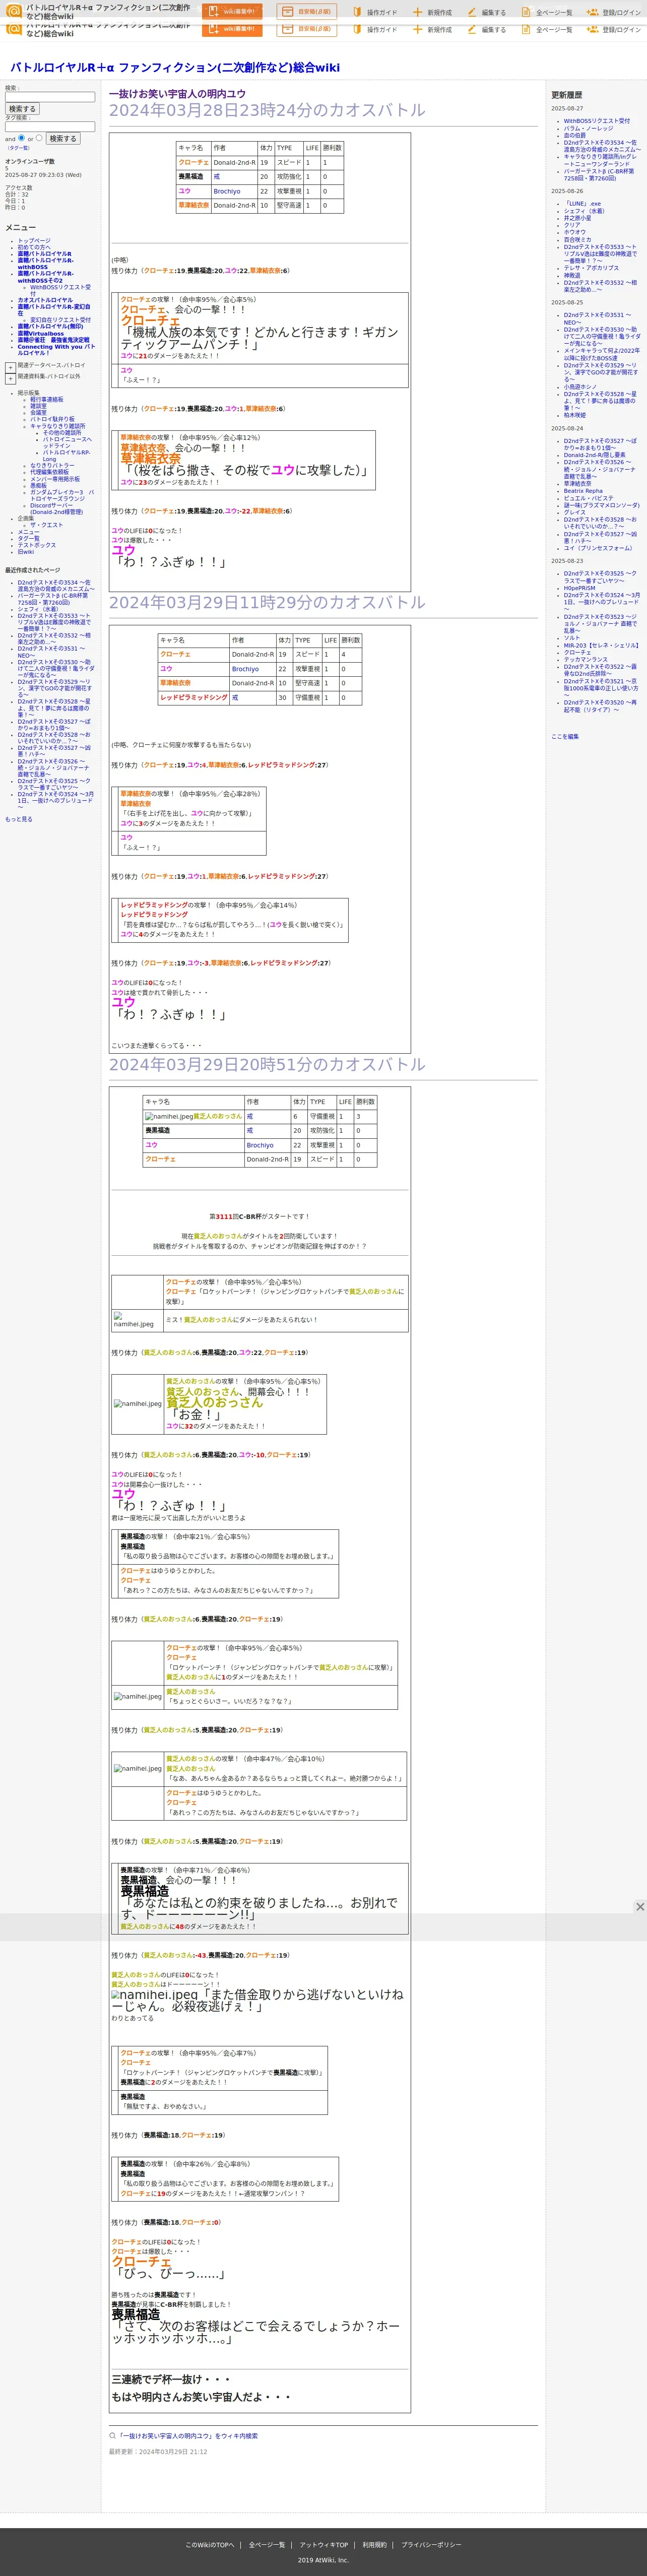This screenshot has width=647, height=2576.
Task: Open the 直轄Virtualboss menu link
Action: [40, 334]
